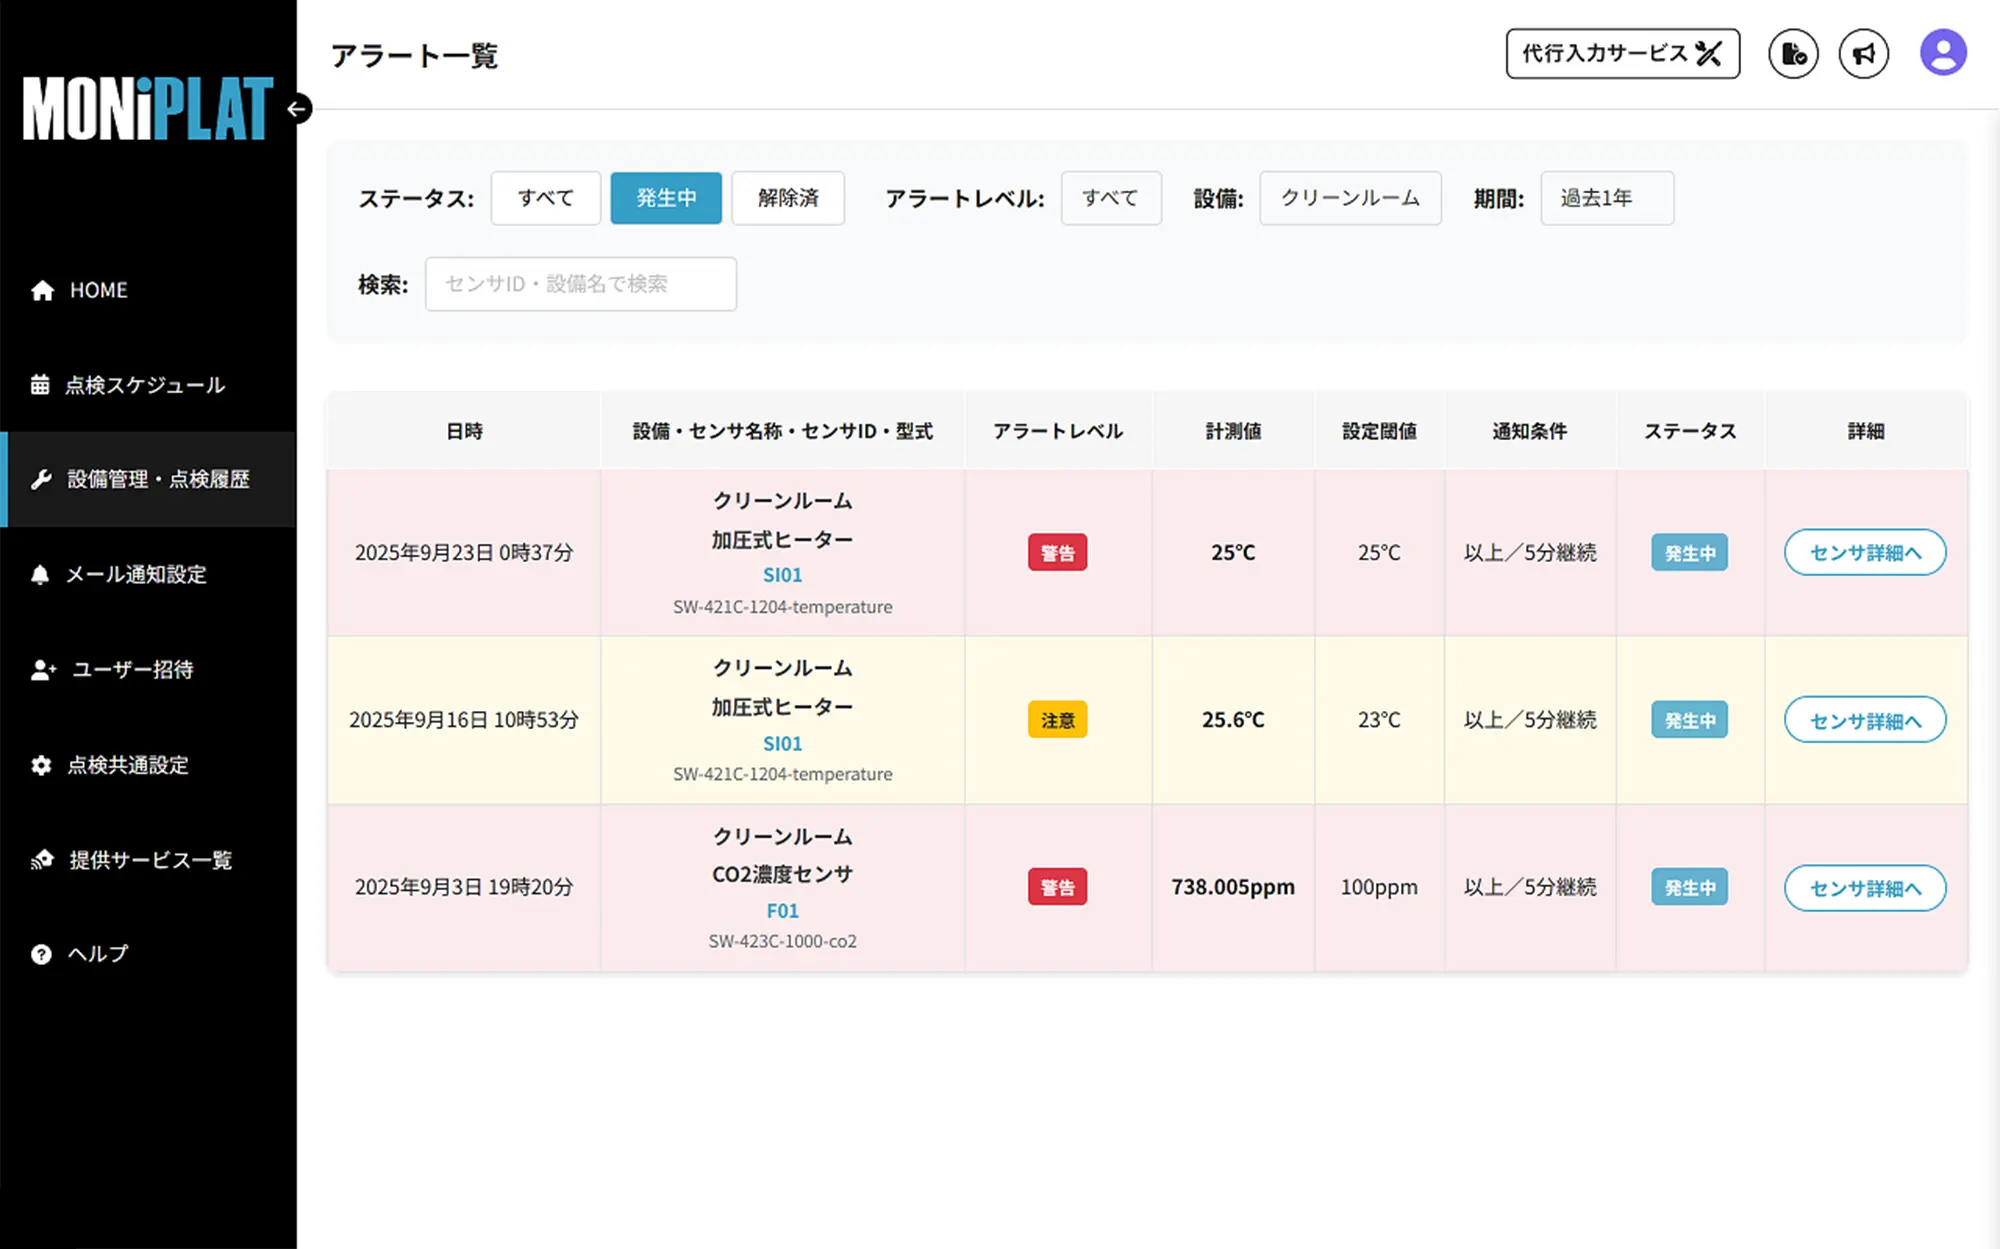Open the アラートレベル dropdown
The width and height of the screenshot is (2000, 1249).
[1110, 198]
